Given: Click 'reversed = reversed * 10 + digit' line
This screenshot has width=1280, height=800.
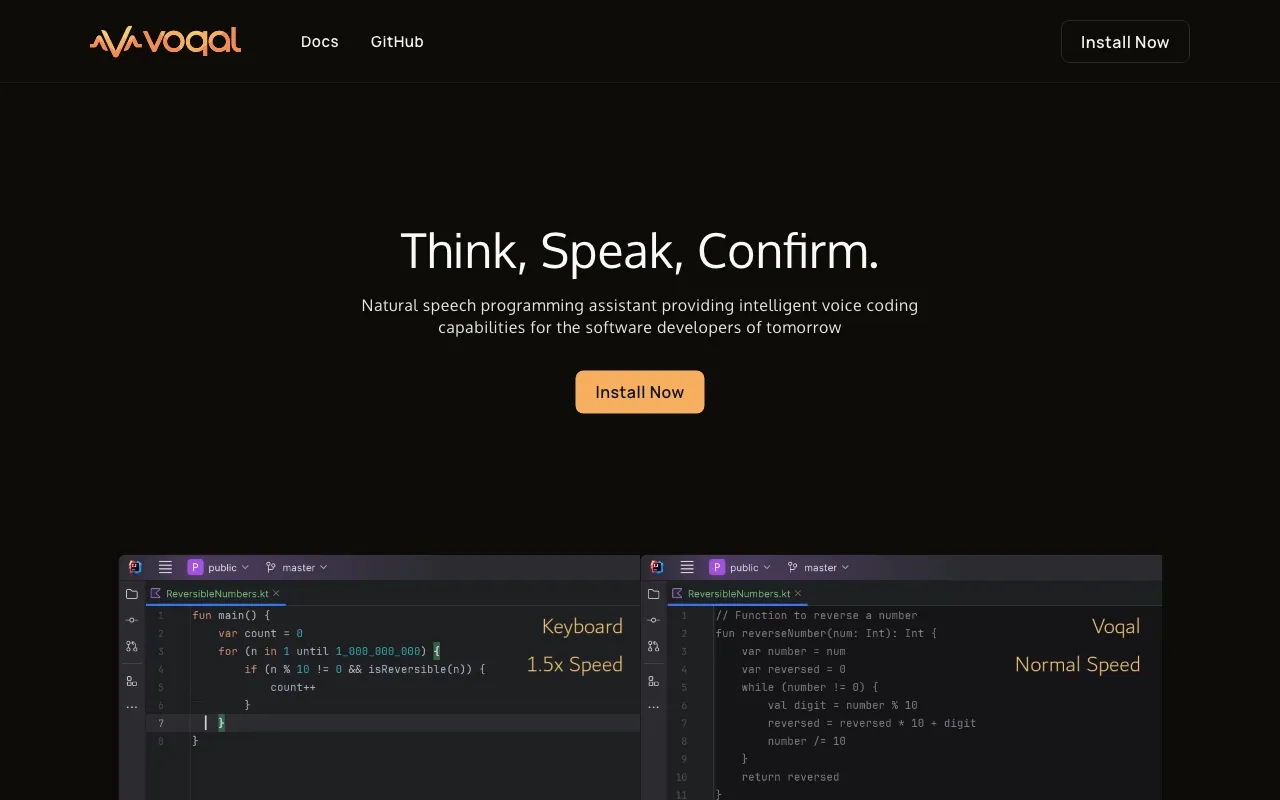Looking at the screenshot, I should click(x=872, y=723).
